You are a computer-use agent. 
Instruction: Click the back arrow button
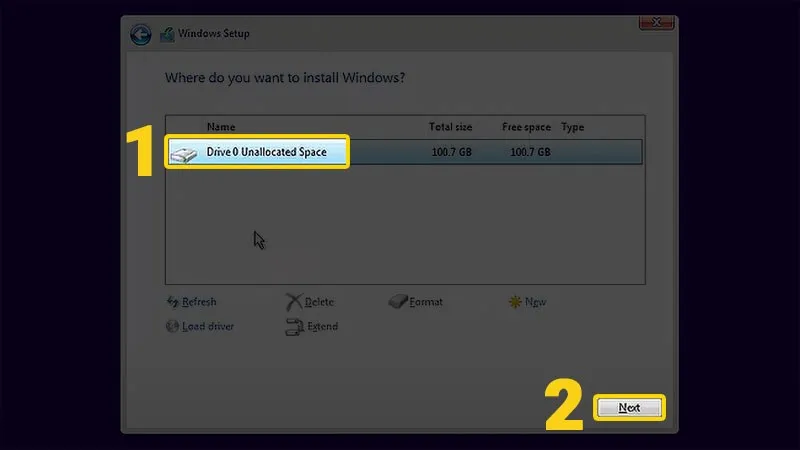tap(141, 34)
